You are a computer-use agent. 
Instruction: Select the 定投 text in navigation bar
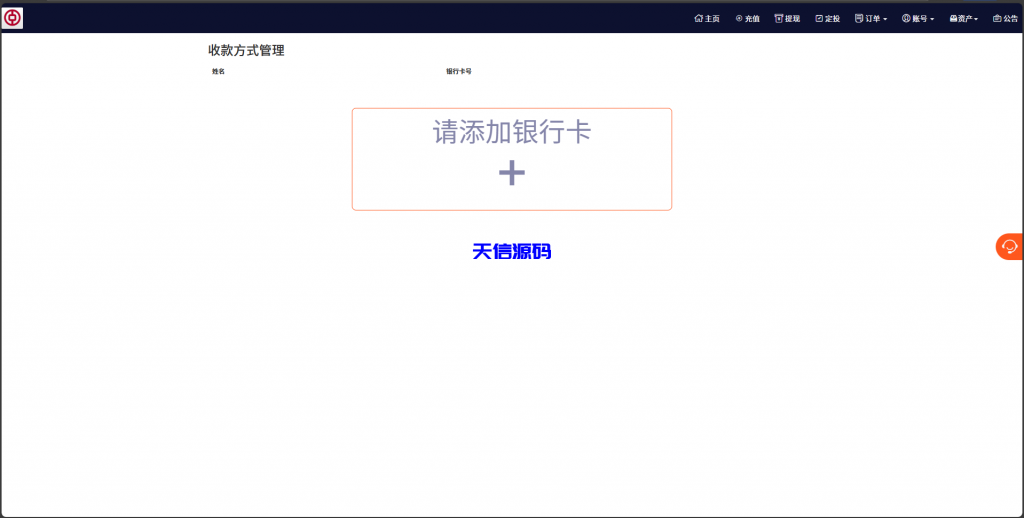pyautogui.click(x=832, y=19)
